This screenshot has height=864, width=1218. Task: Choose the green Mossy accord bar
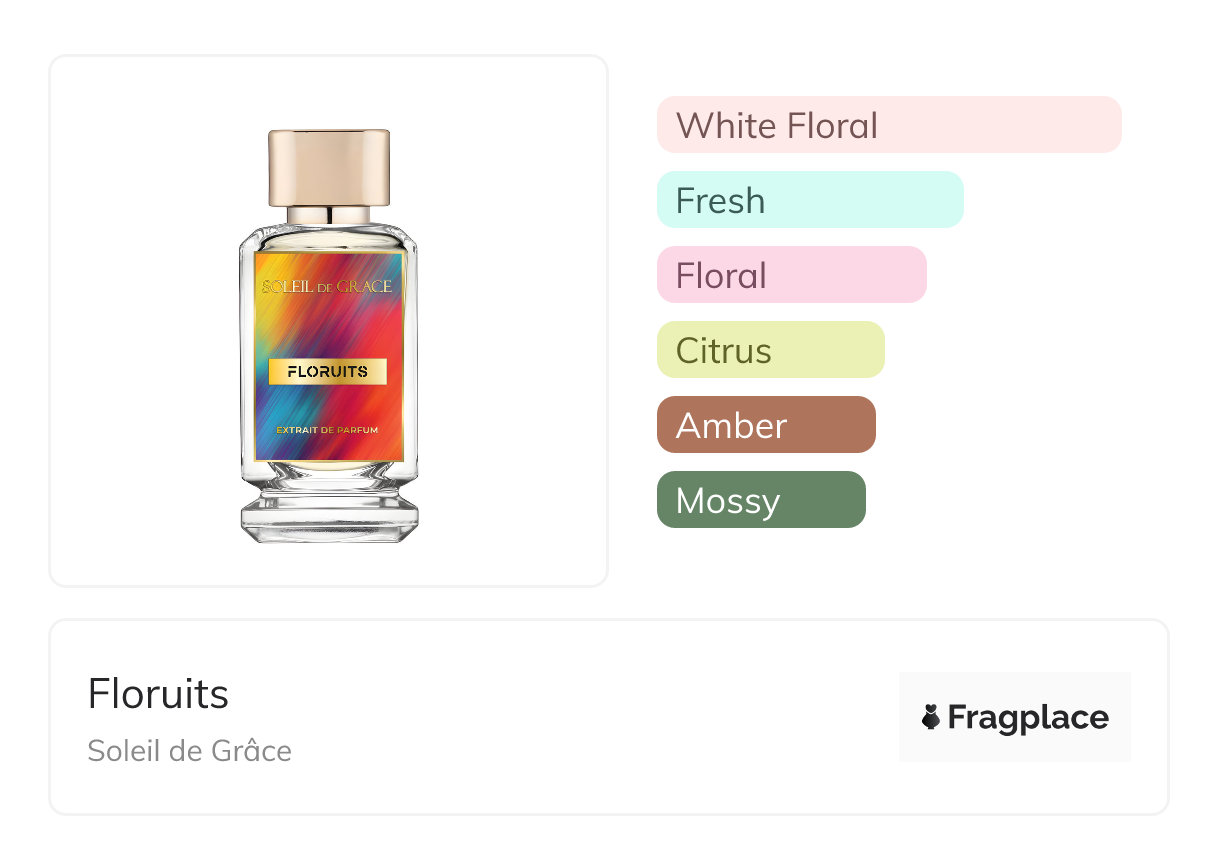tap(760, 500)
